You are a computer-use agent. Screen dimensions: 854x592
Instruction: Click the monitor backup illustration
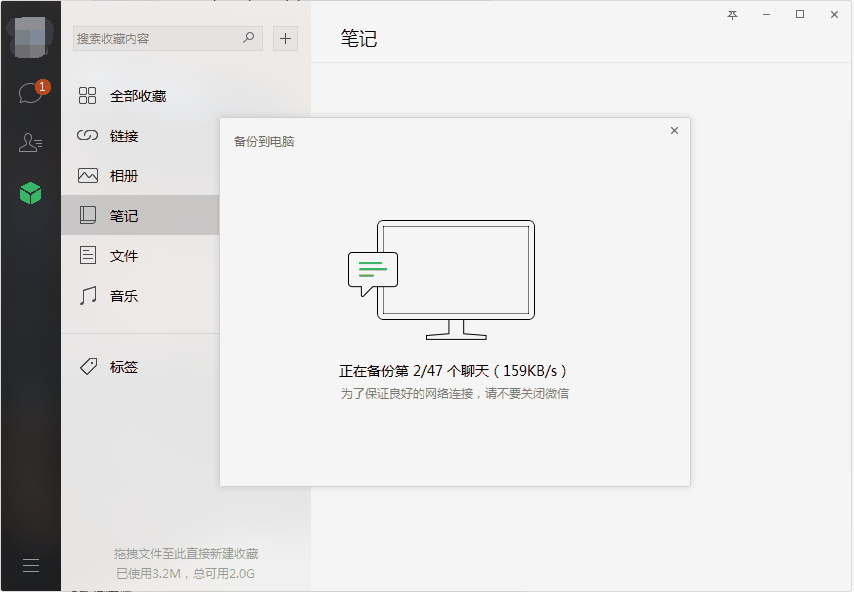click(441, 280)
